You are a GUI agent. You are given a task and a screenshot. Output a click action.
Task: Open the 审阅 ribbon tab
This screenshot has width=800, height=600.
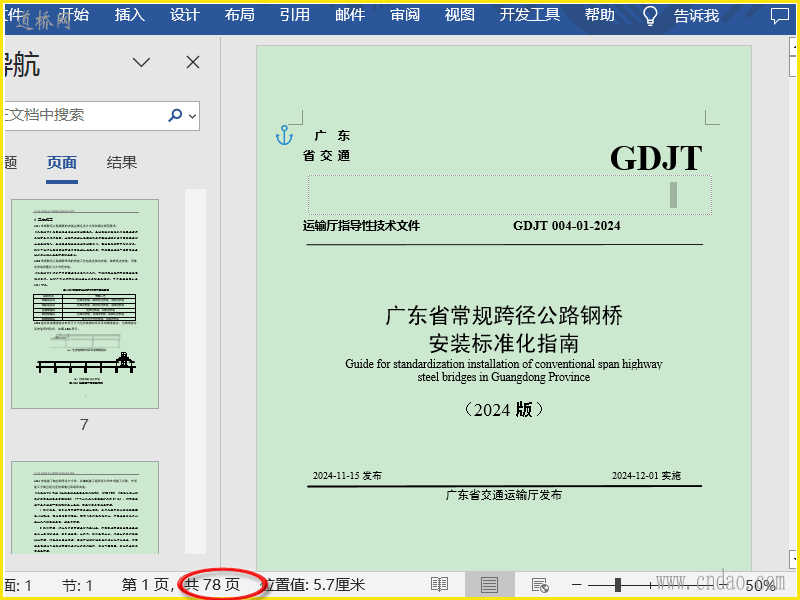405,15
